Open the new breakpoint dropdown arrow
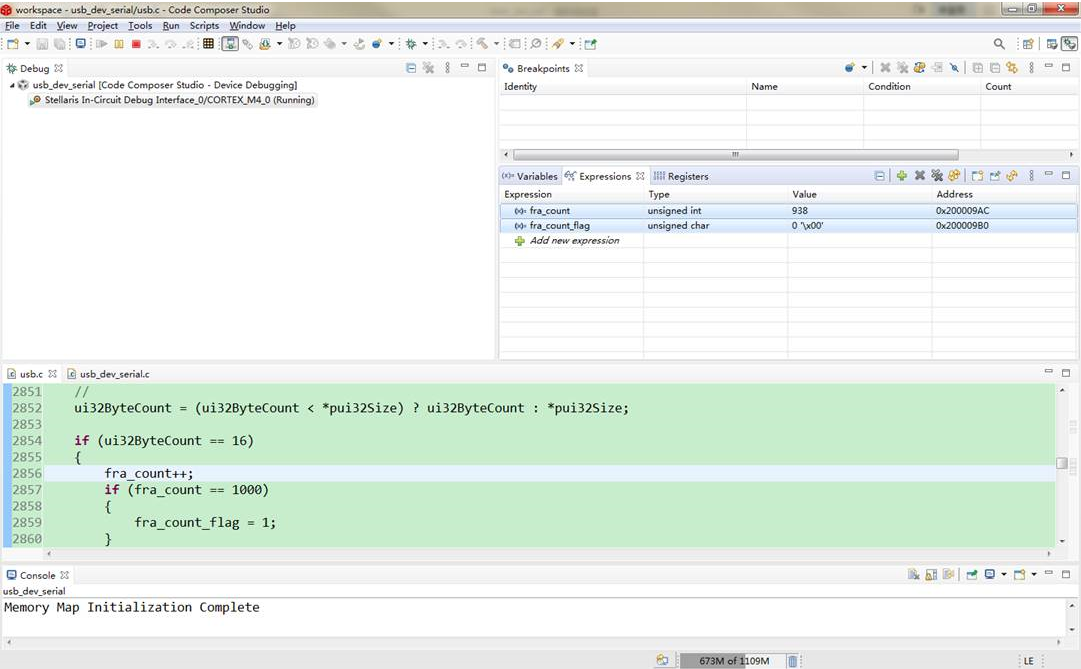The width and height of the screenshot is (1081, 669). [x=864, y=68]
